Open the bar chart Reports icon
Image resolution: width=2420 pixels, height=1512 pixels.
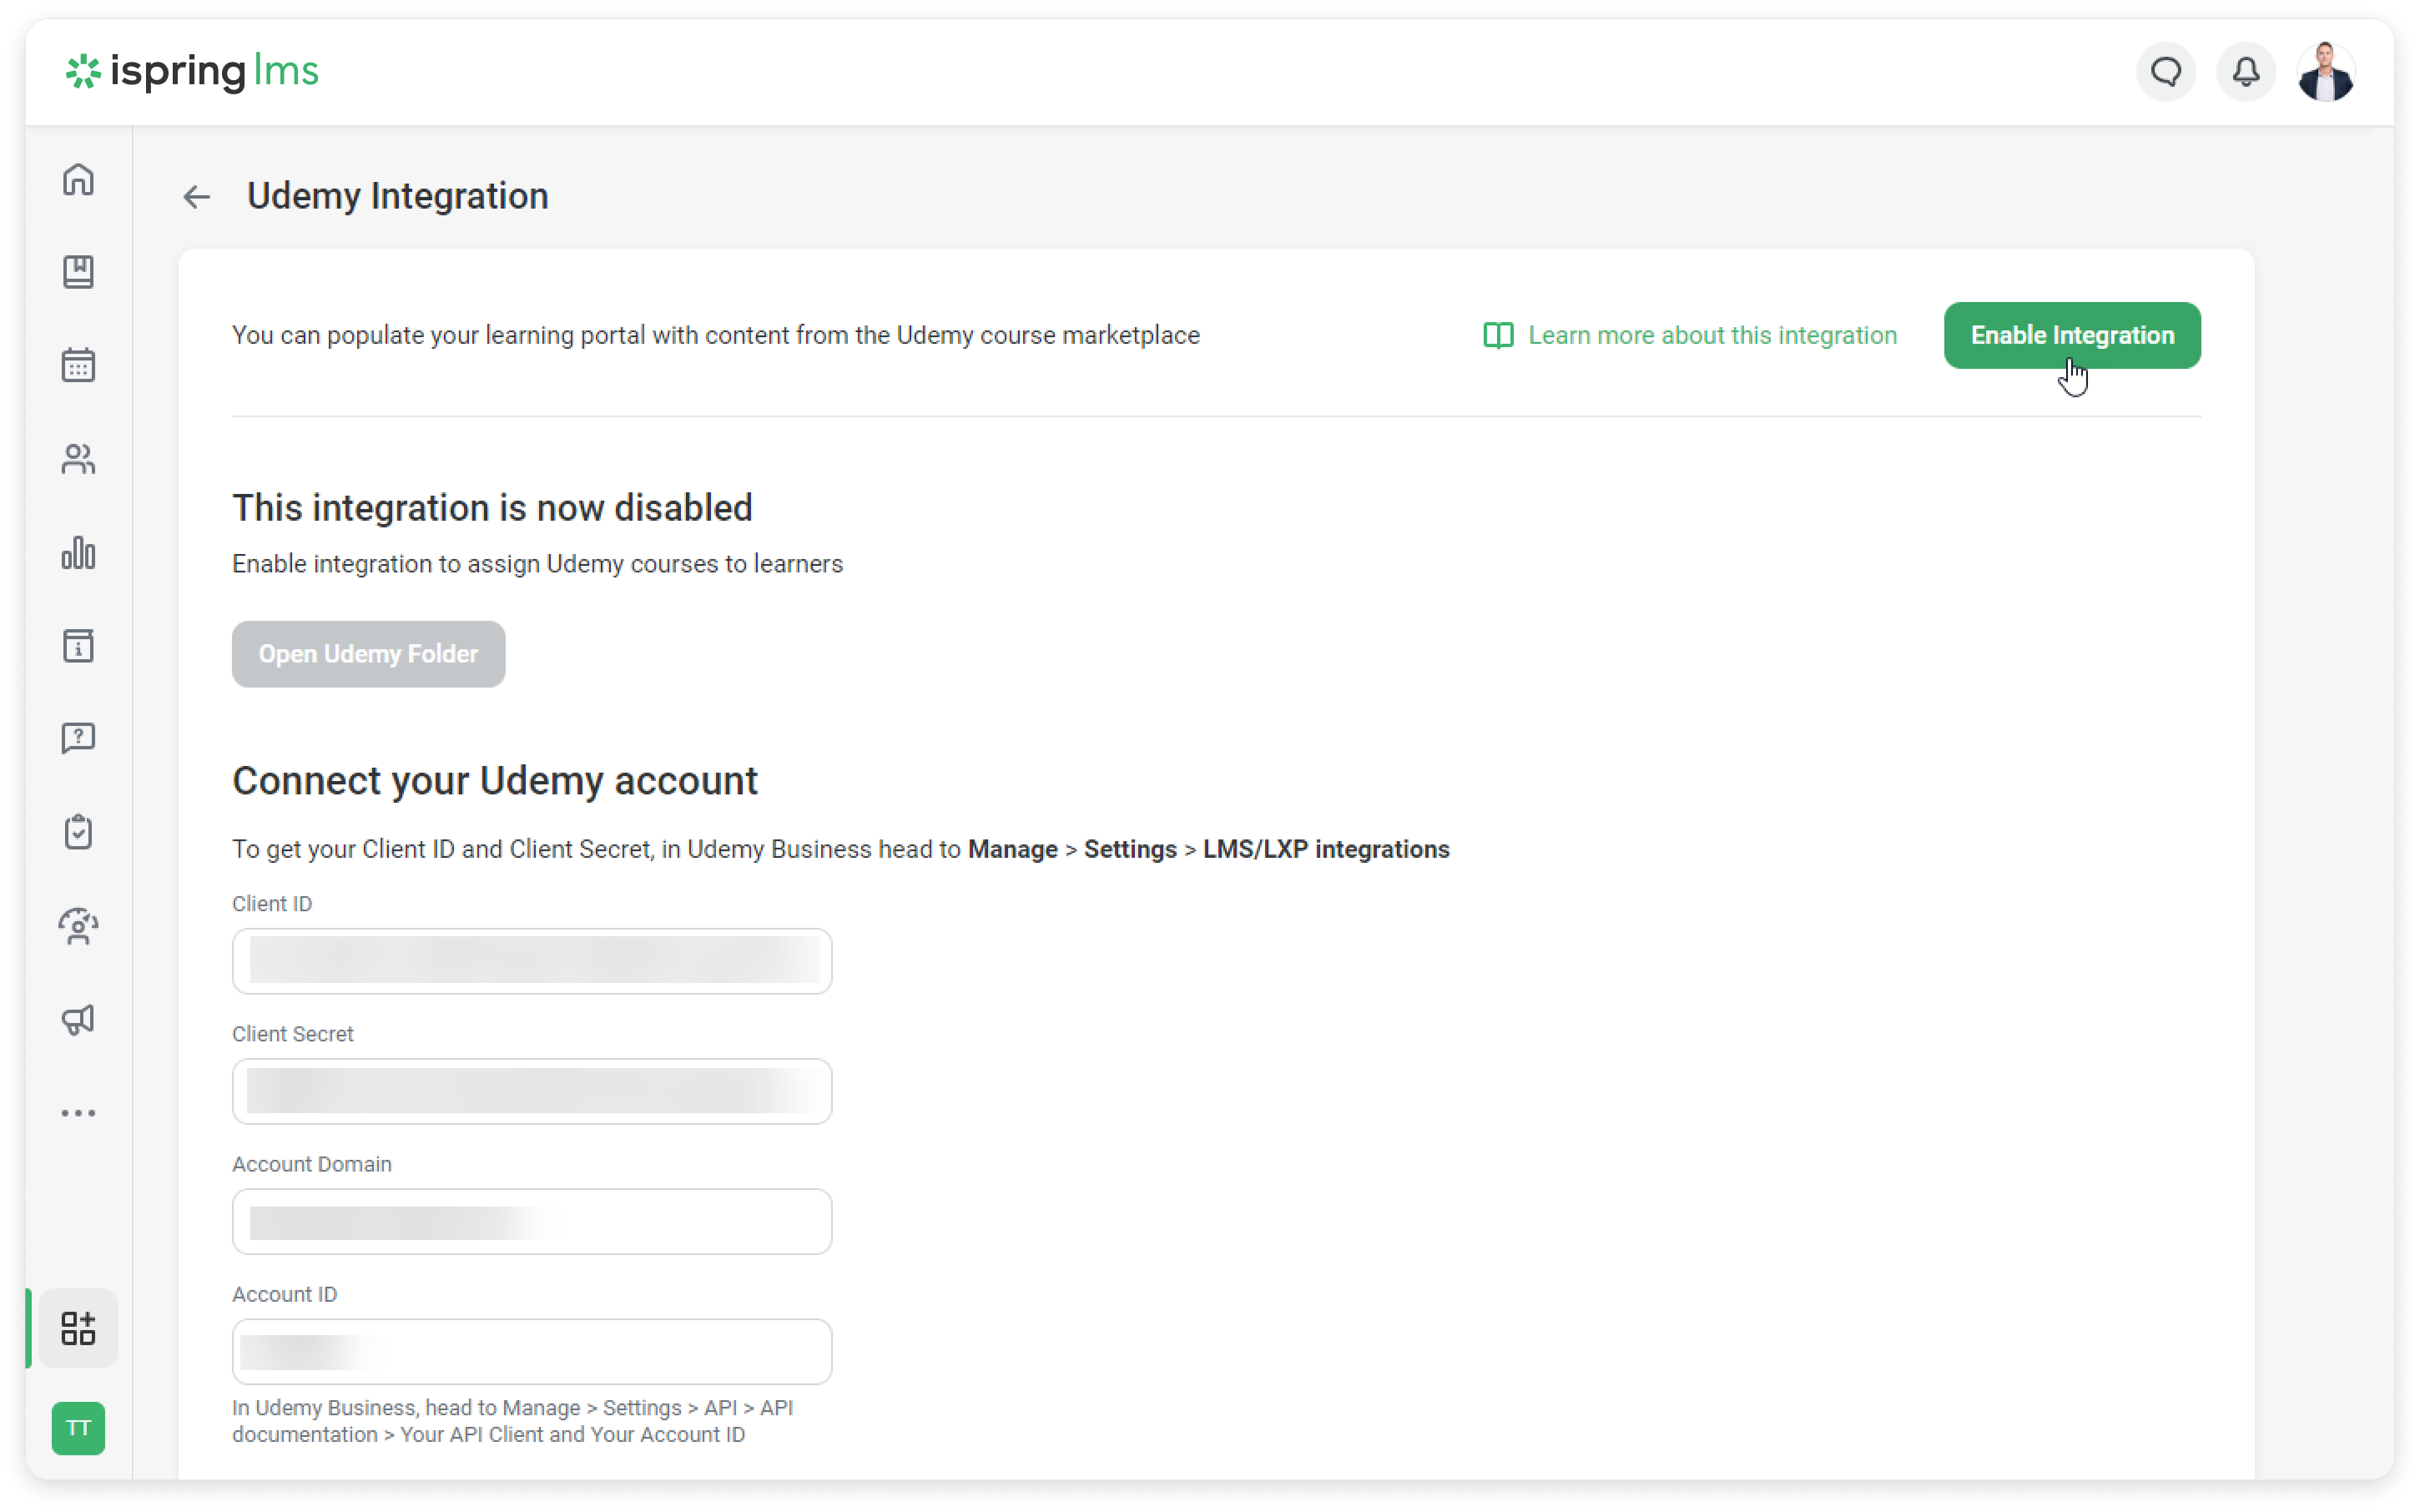click(78, 552)
